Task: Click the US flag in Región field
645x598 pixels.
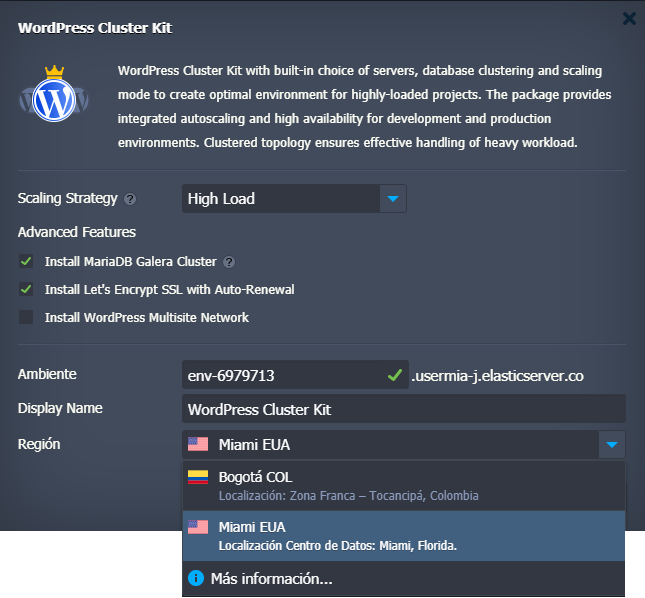Action: click(x=198, y=444)
